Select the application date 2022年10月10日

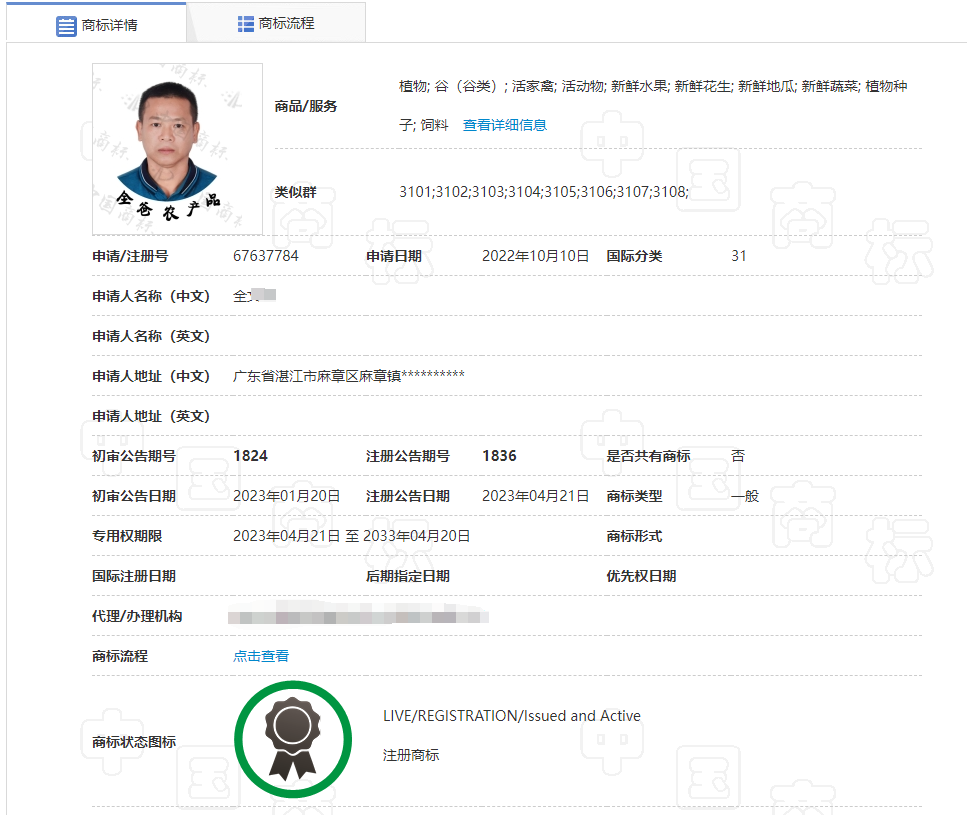point(535,256)
